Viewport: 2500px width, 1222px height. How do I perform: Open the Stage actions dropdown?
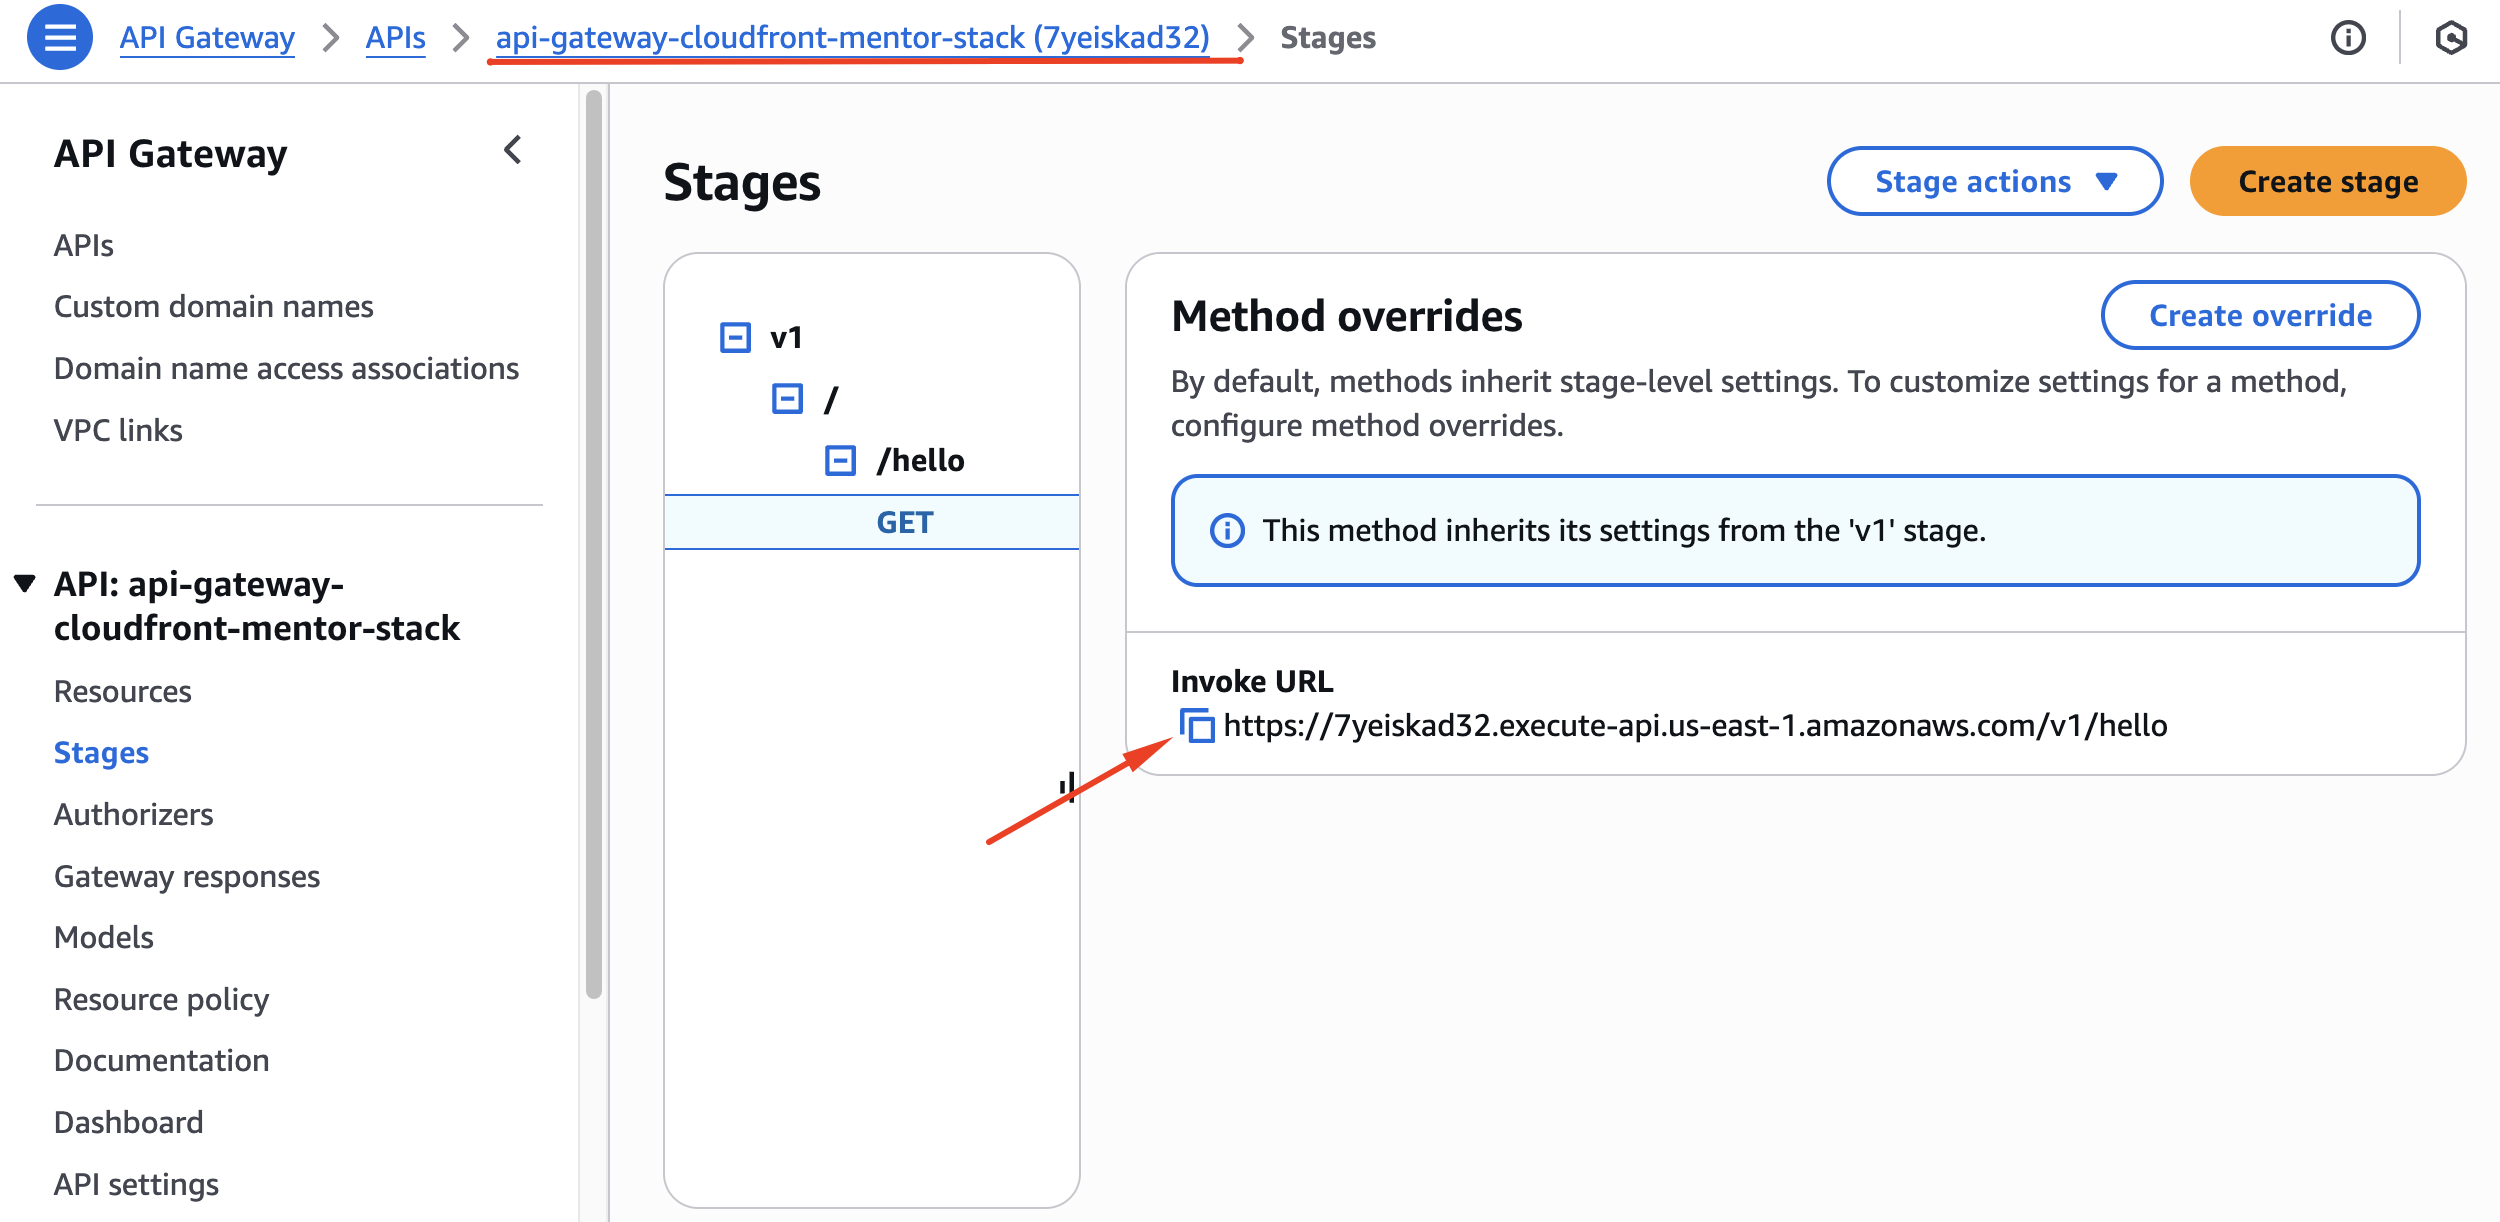tap(1994, 181)
